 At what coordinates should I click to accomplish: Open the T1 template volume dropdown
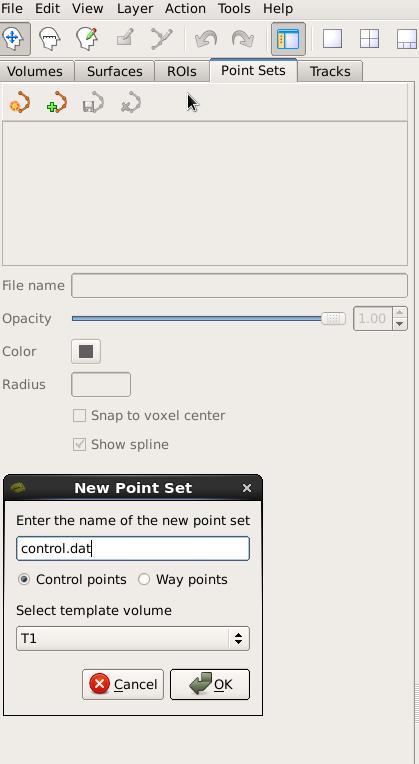[x=133, y=638]
